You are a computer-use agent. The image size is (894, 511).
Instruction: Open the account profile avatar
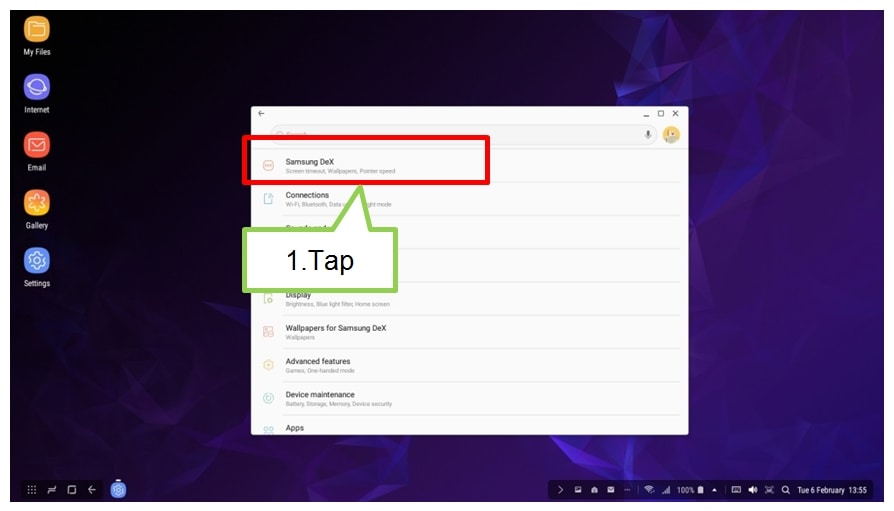tap(672, 135)
